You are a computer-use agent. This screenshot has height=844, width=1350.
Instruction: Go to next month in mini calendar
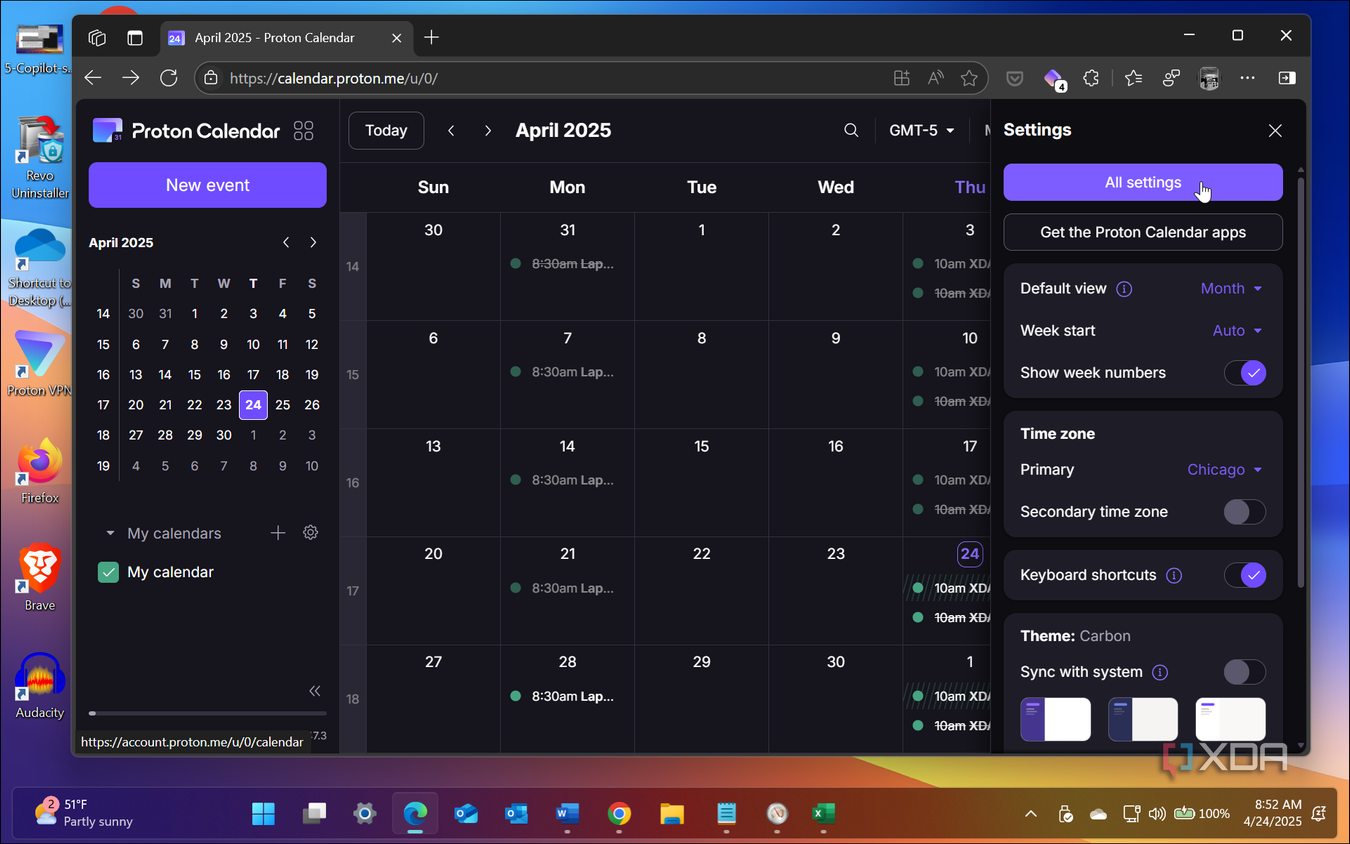coord(313,243)
